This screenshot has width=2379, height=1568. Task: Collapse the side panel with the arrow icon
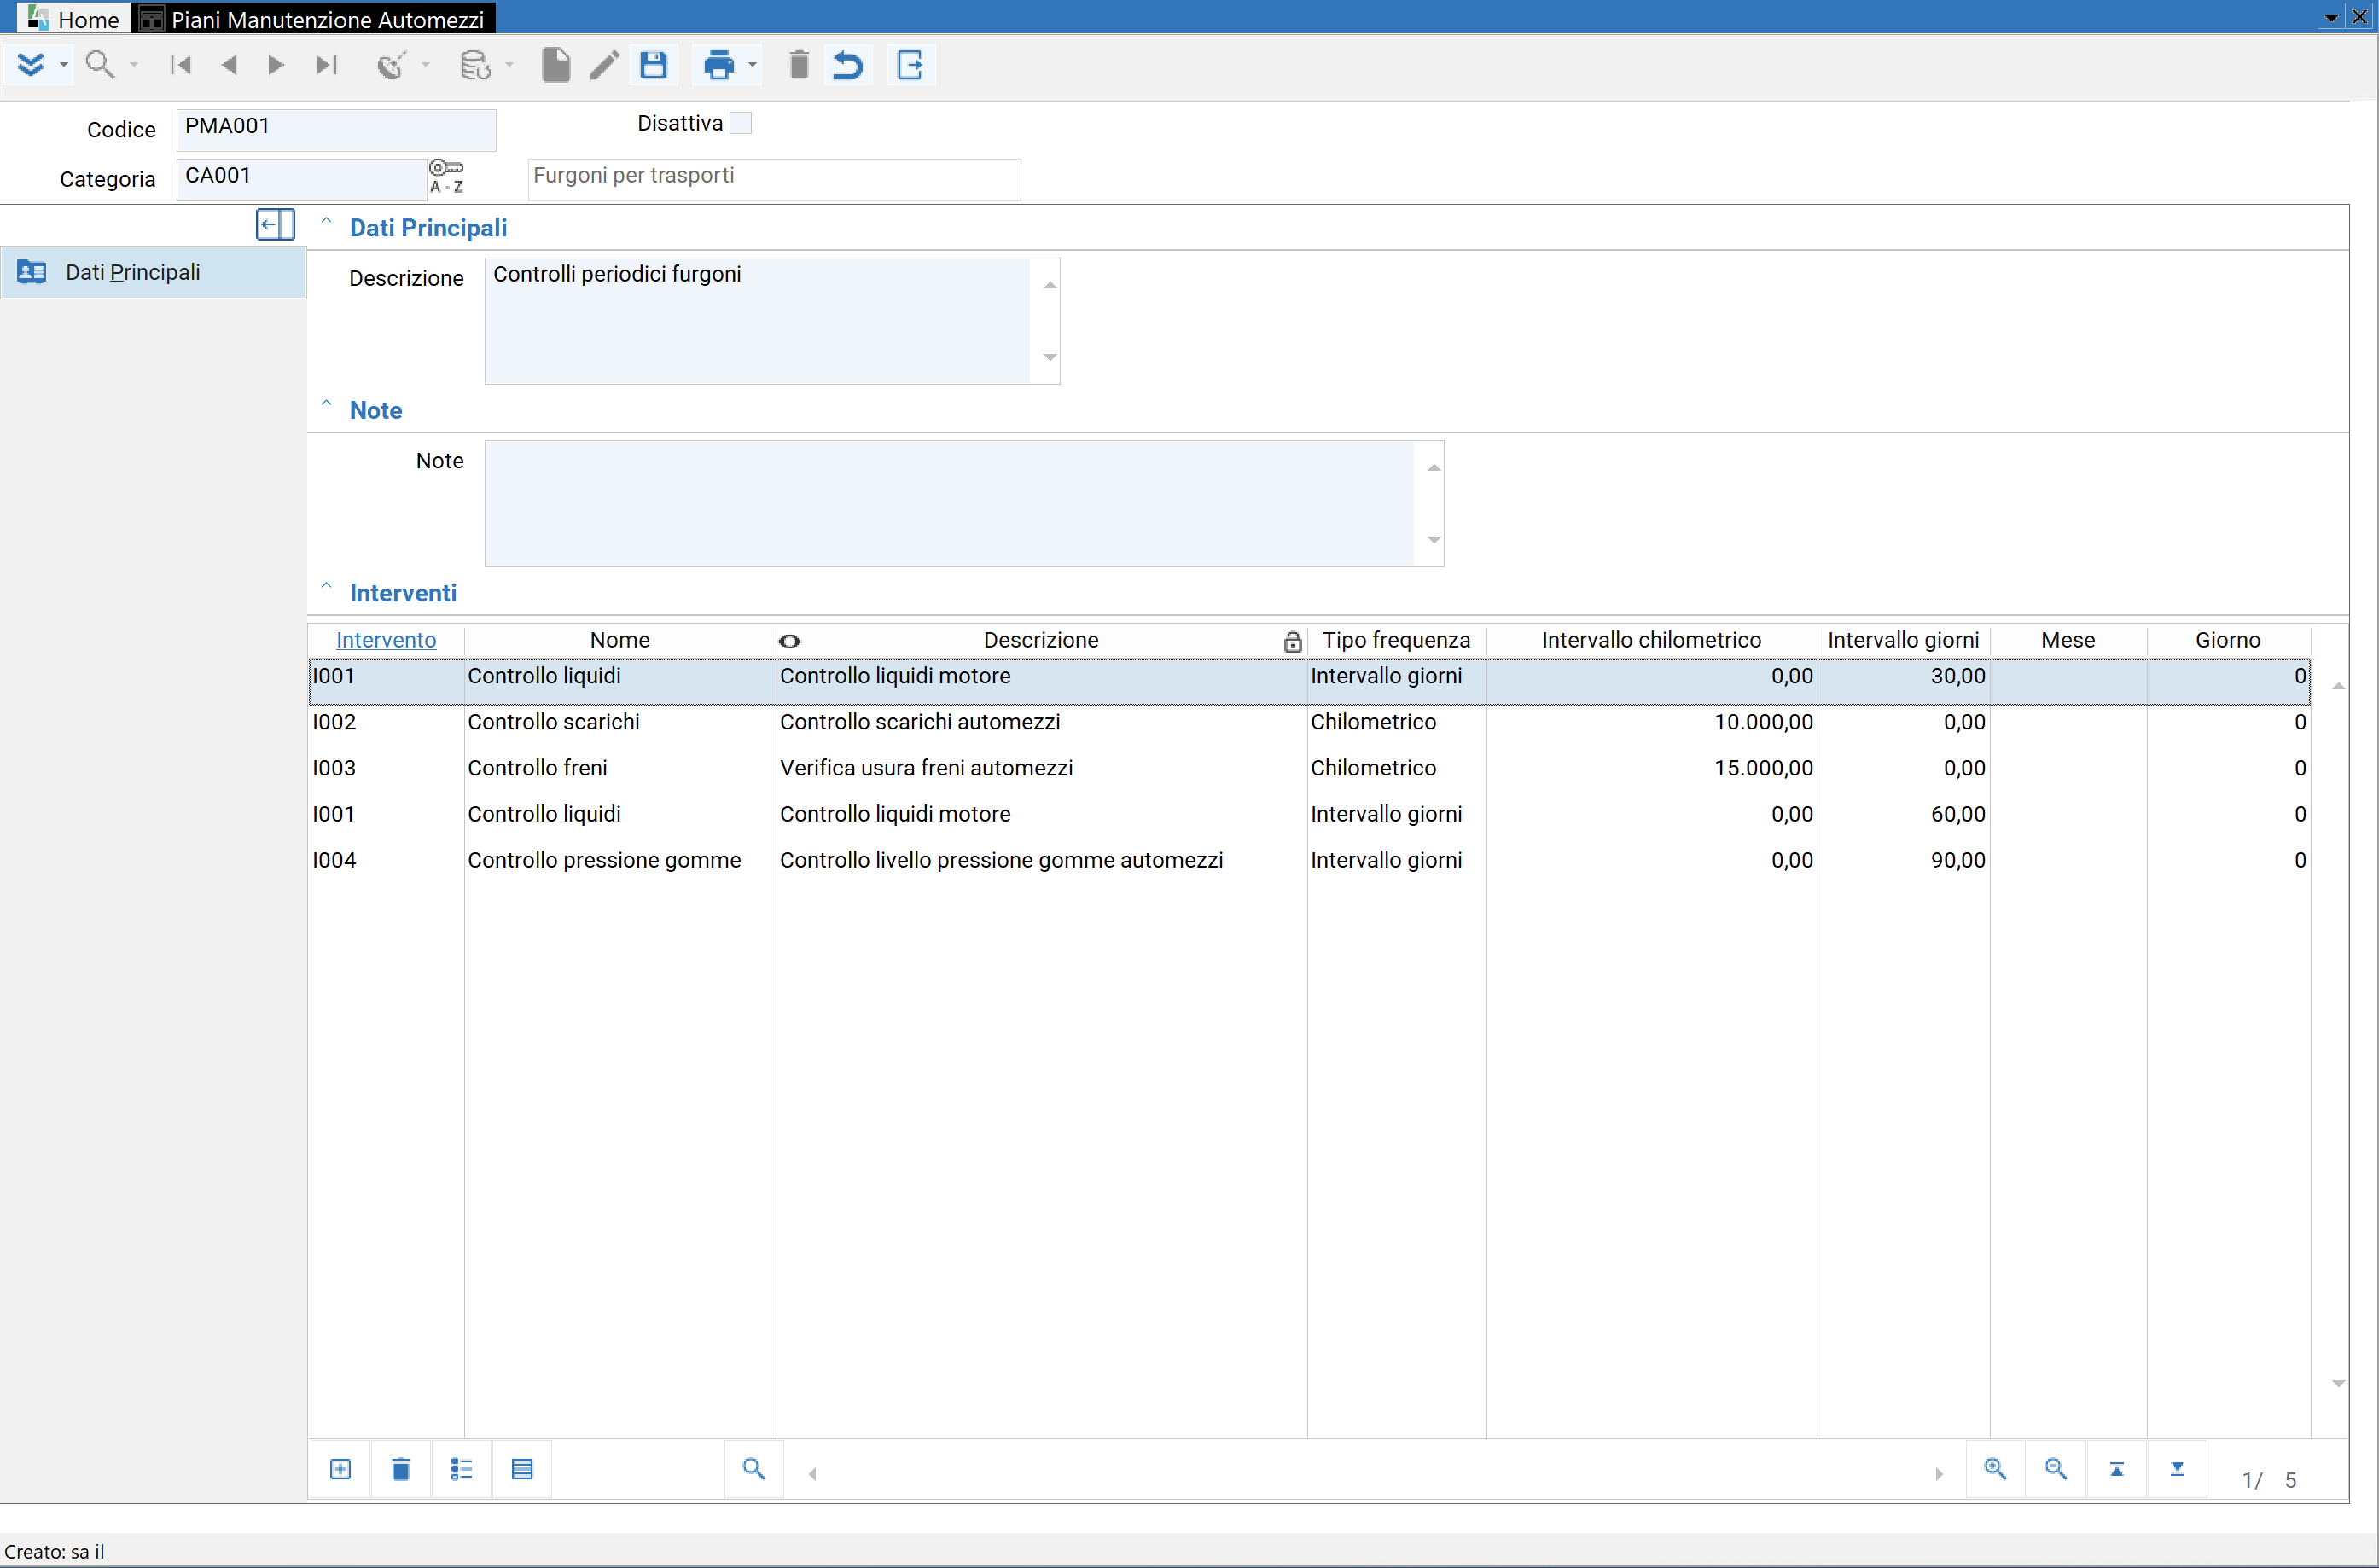coord(275,225)
